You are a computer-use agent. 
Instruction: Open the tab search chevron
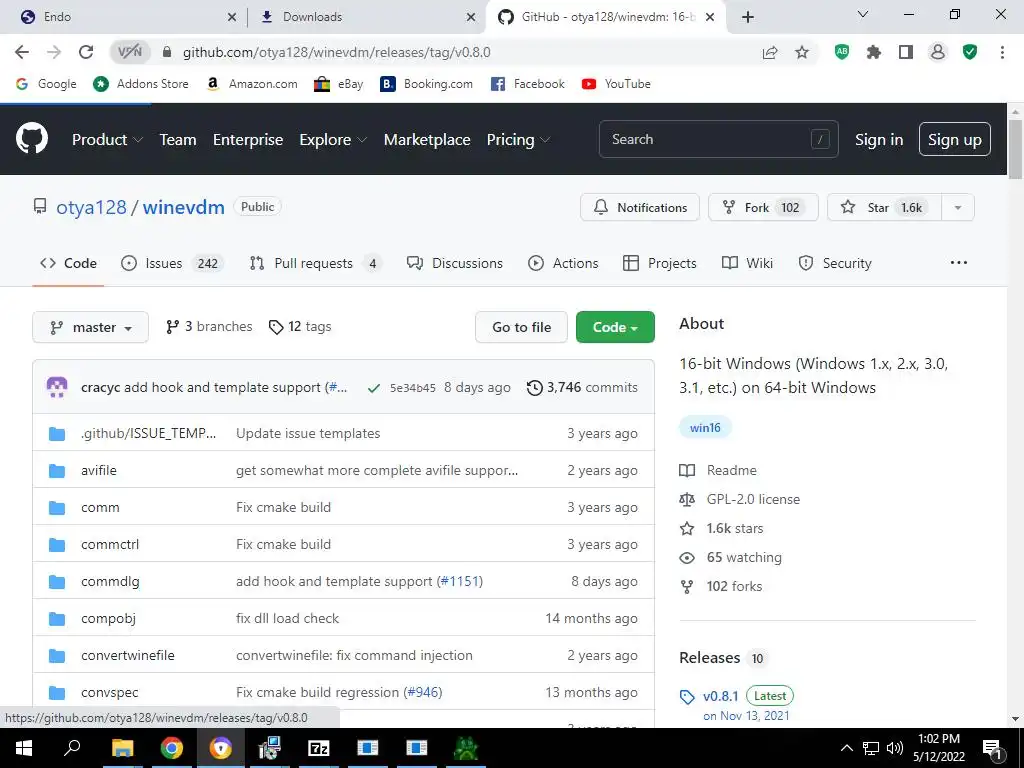tap(863, 14)
